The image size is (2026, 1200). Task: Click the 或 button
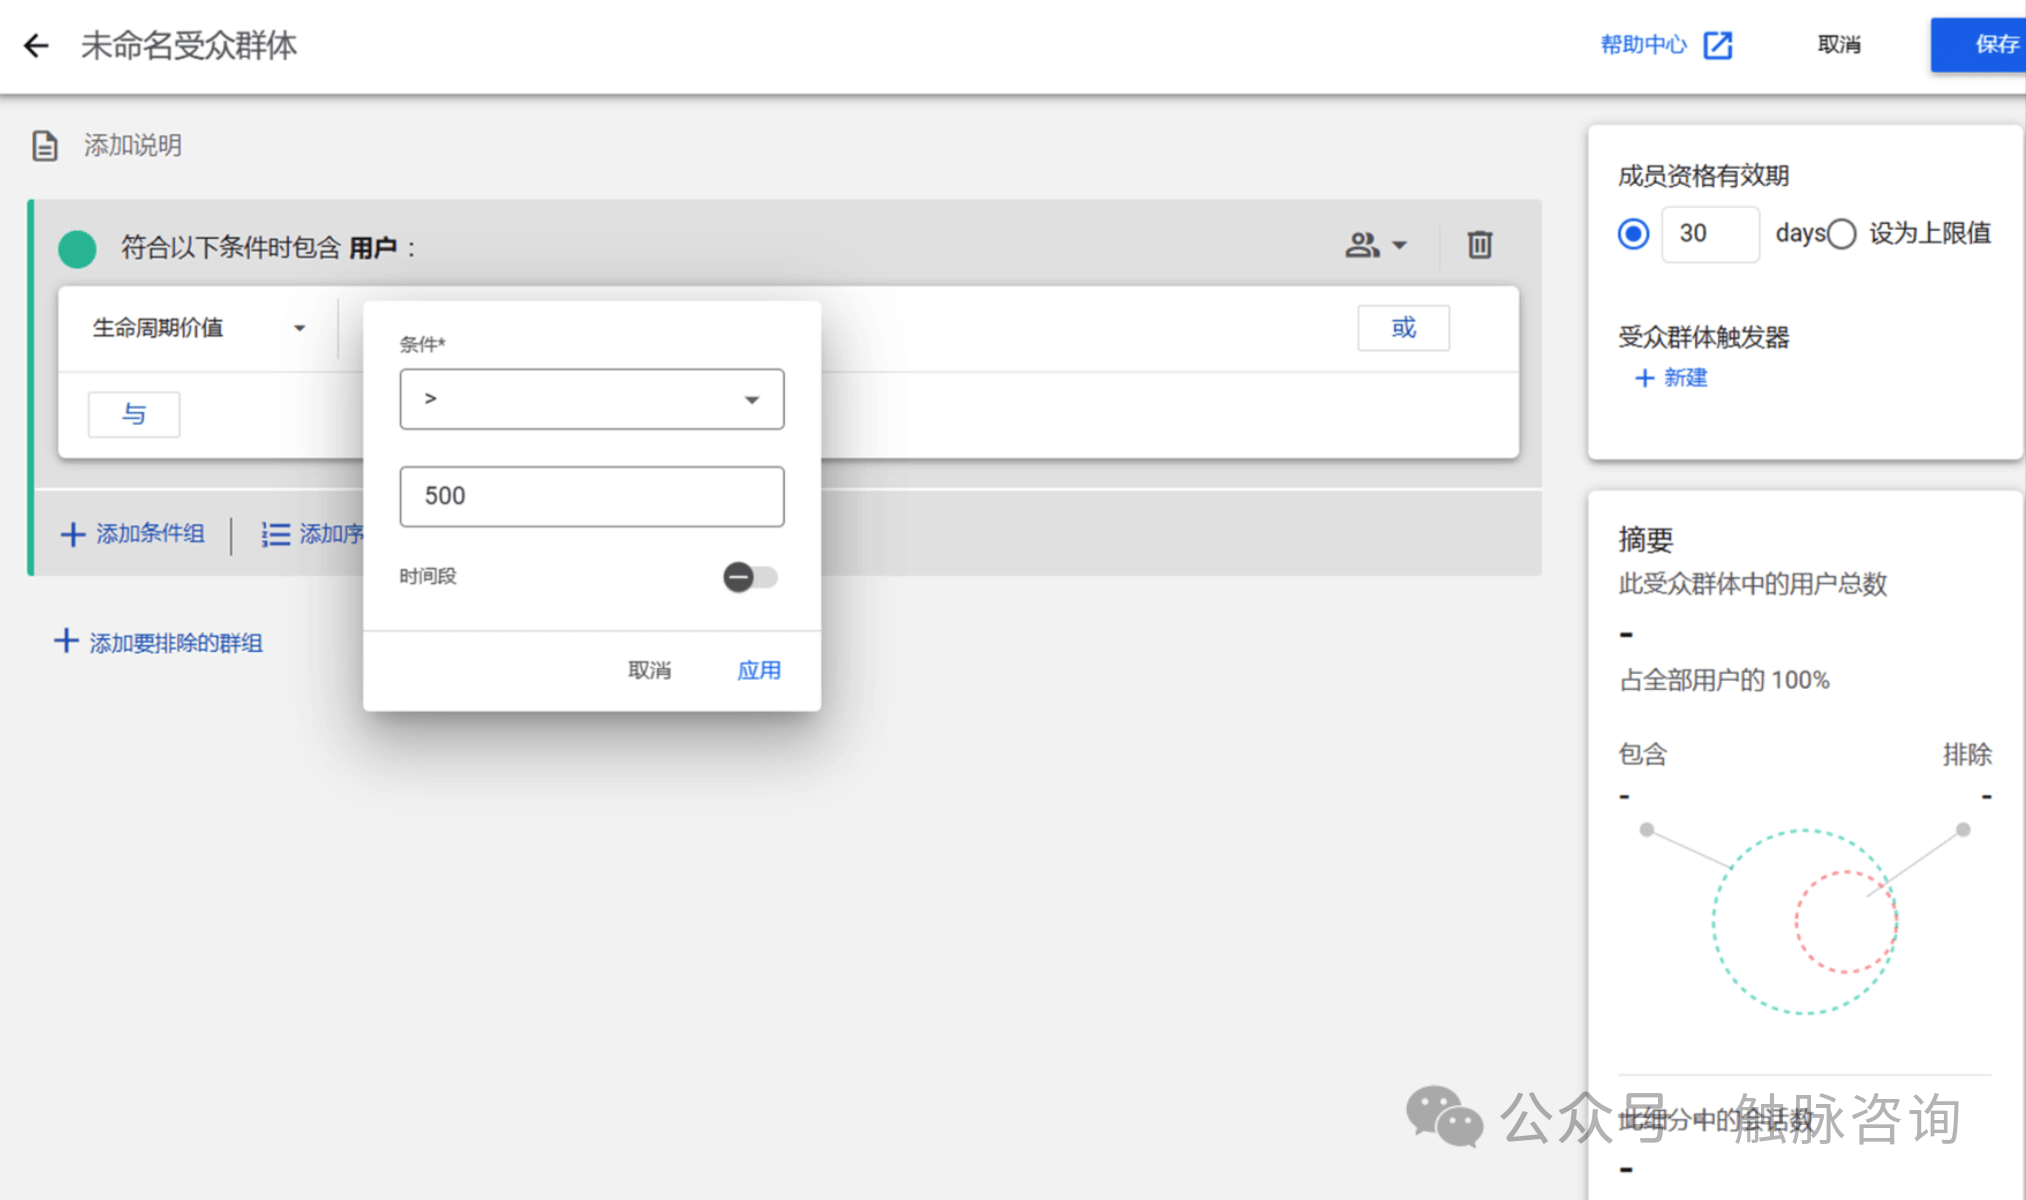[1403, 328]
